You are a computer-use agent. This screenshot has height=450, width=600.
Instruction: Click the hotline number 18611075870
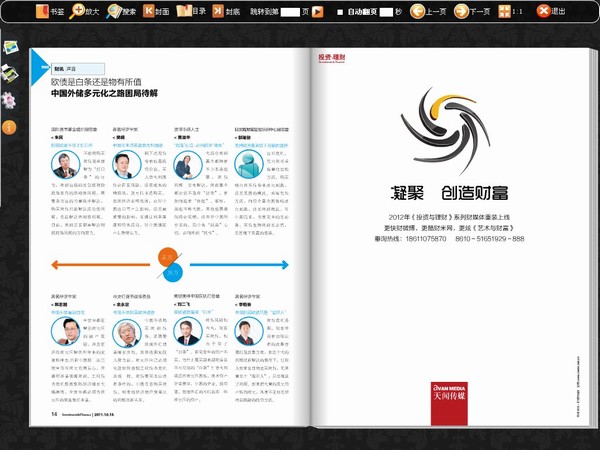pyautogui.click(x=426, y=239)
